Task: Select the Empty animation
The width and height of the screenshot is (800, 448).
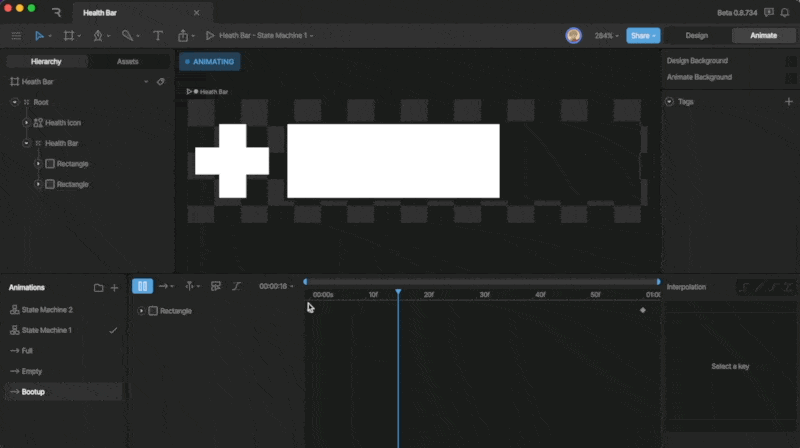Action: point(32,371)
